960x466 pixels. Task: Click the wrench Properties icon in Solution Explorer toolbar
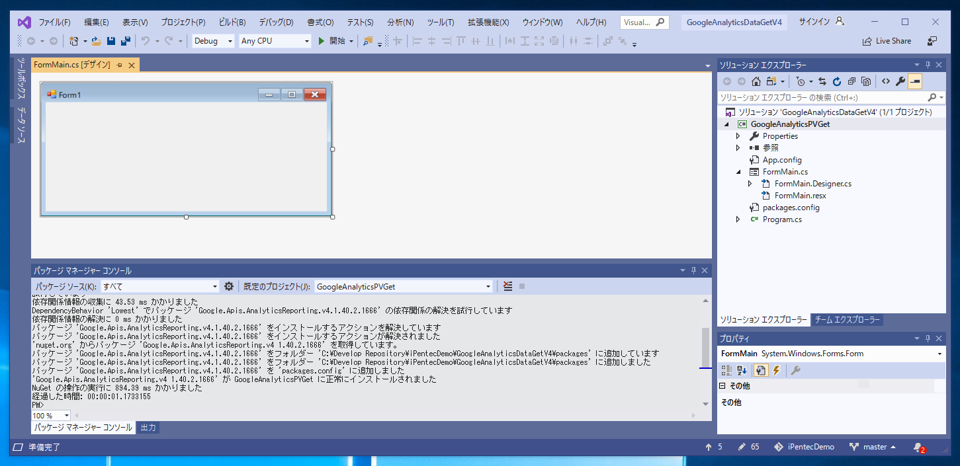(x=900, y=81)
